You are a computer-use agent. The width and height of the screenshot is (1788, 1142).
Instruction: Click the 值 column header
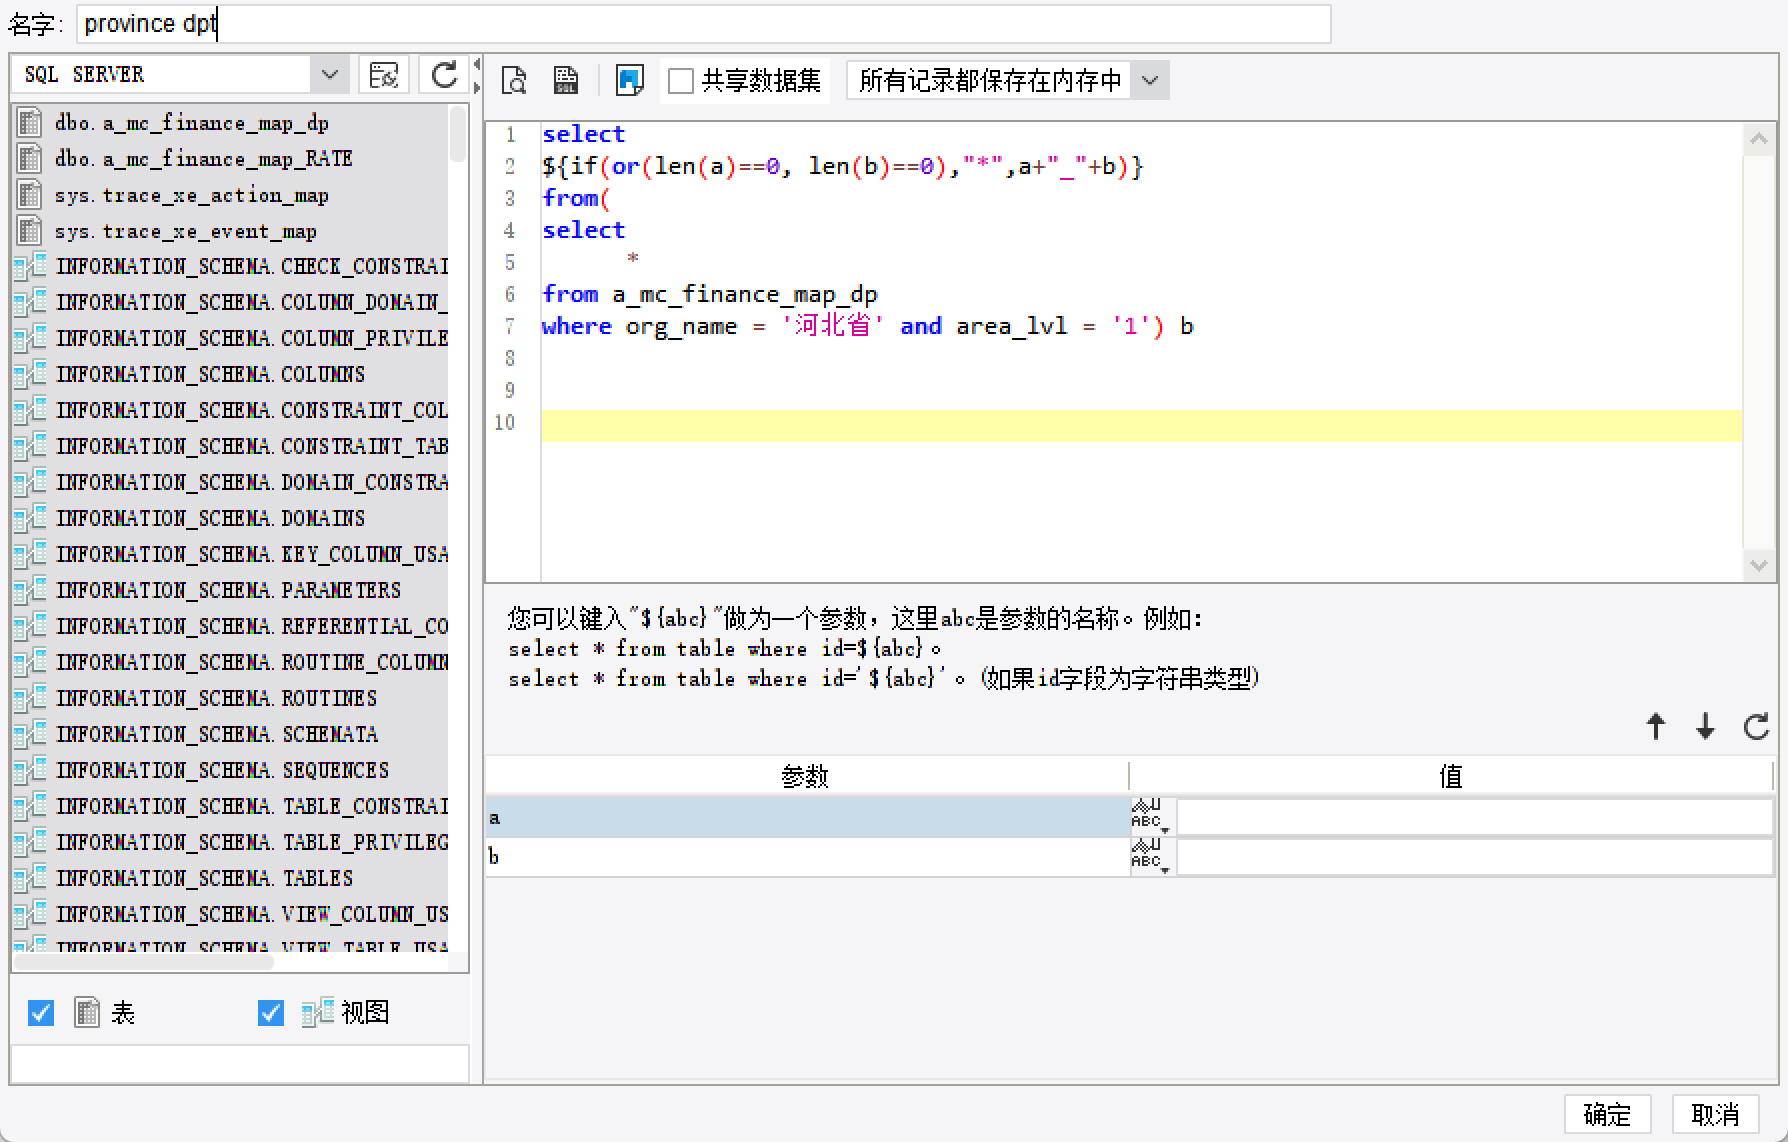click(x=1451, y=776)
